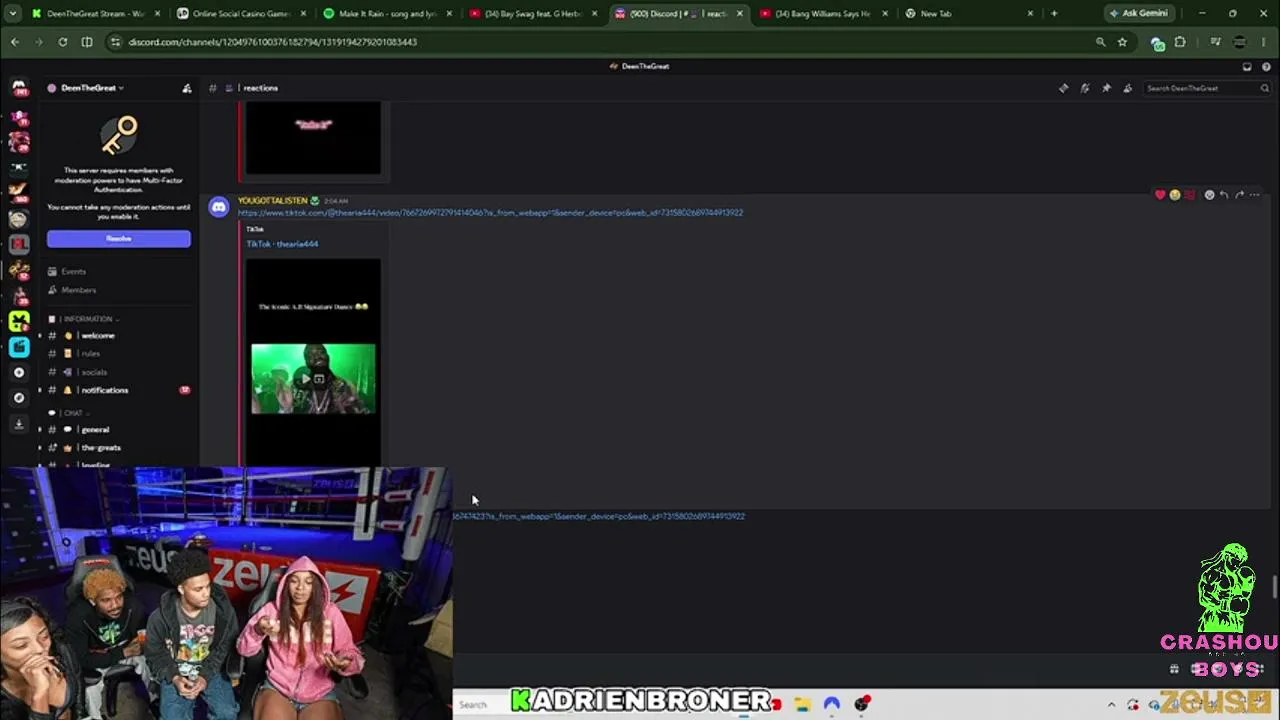
Task: Switch to Online Social Casino Games tab
Action: click(x=241, y=14)
